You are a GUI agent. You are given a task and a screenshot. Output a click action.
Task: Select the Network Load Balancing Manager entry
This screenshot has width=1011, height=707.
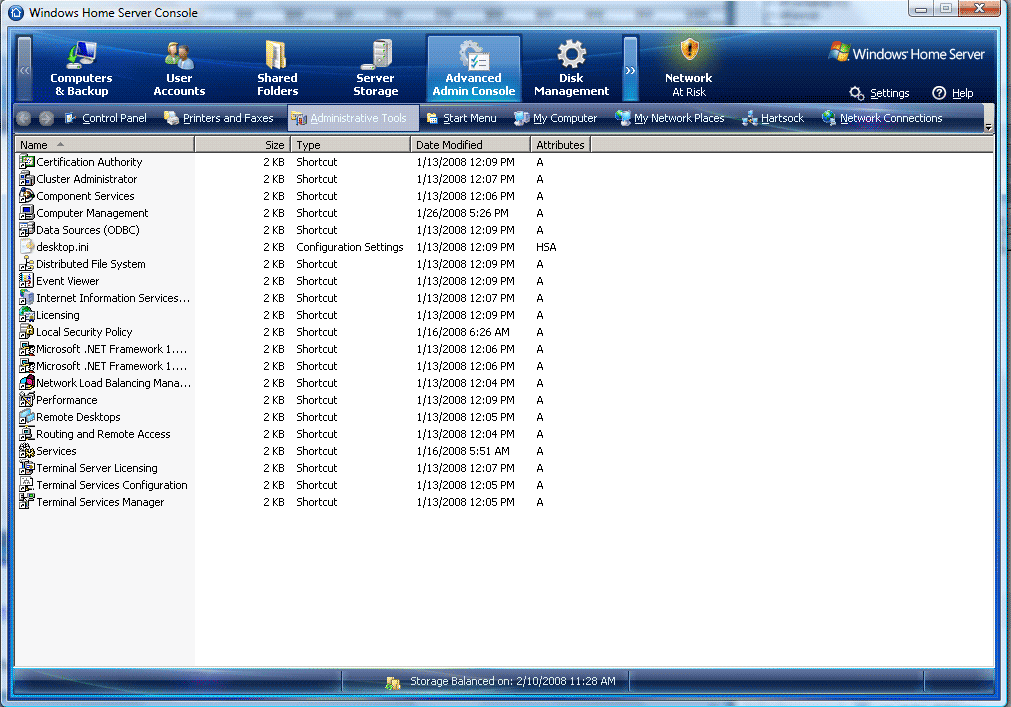pos(113,383)
